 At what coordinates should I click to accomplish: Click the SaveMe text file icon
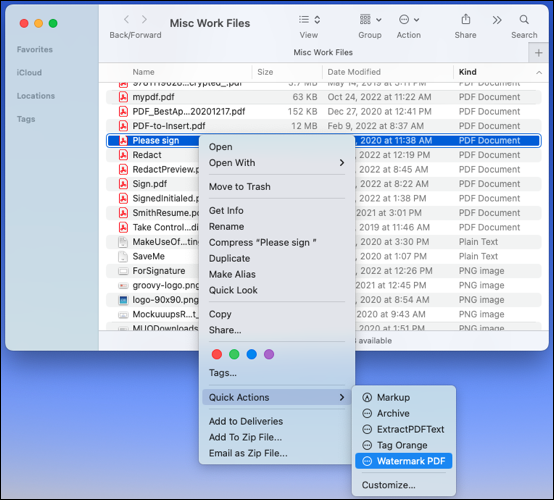pos(123,256)
